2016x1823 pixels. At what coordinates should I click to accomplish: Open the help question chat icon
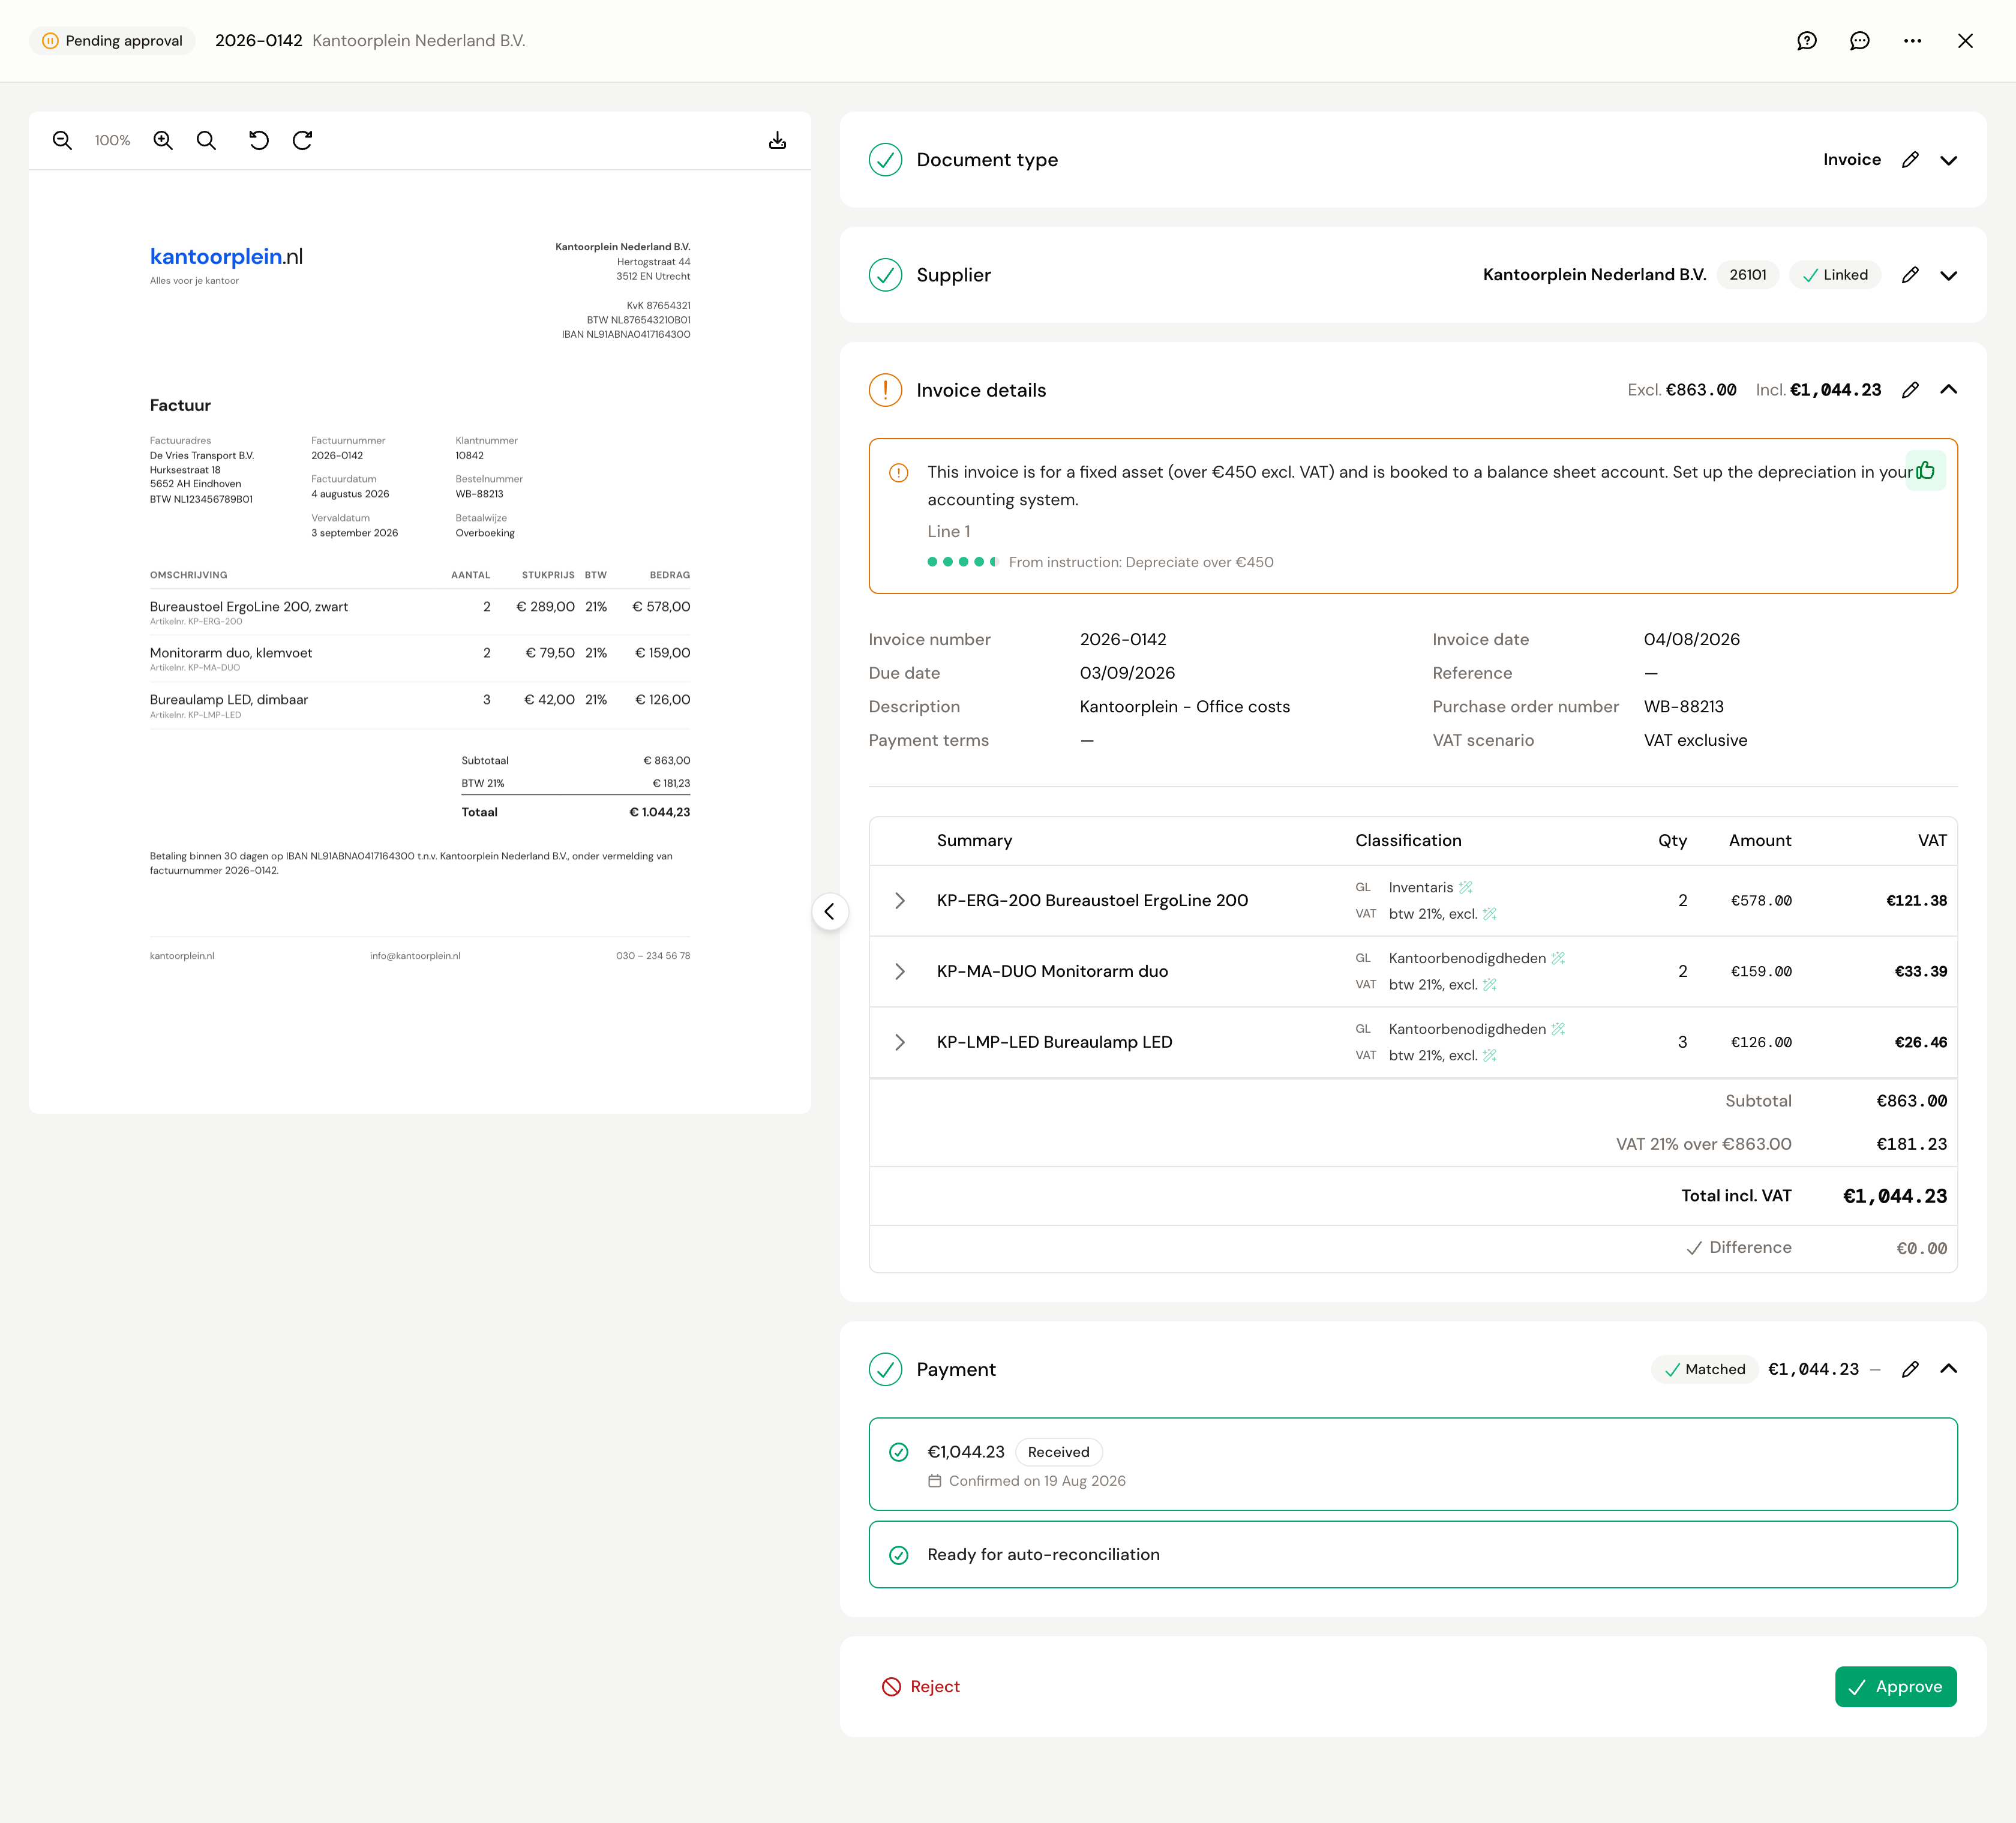[x=1806, y=41]
